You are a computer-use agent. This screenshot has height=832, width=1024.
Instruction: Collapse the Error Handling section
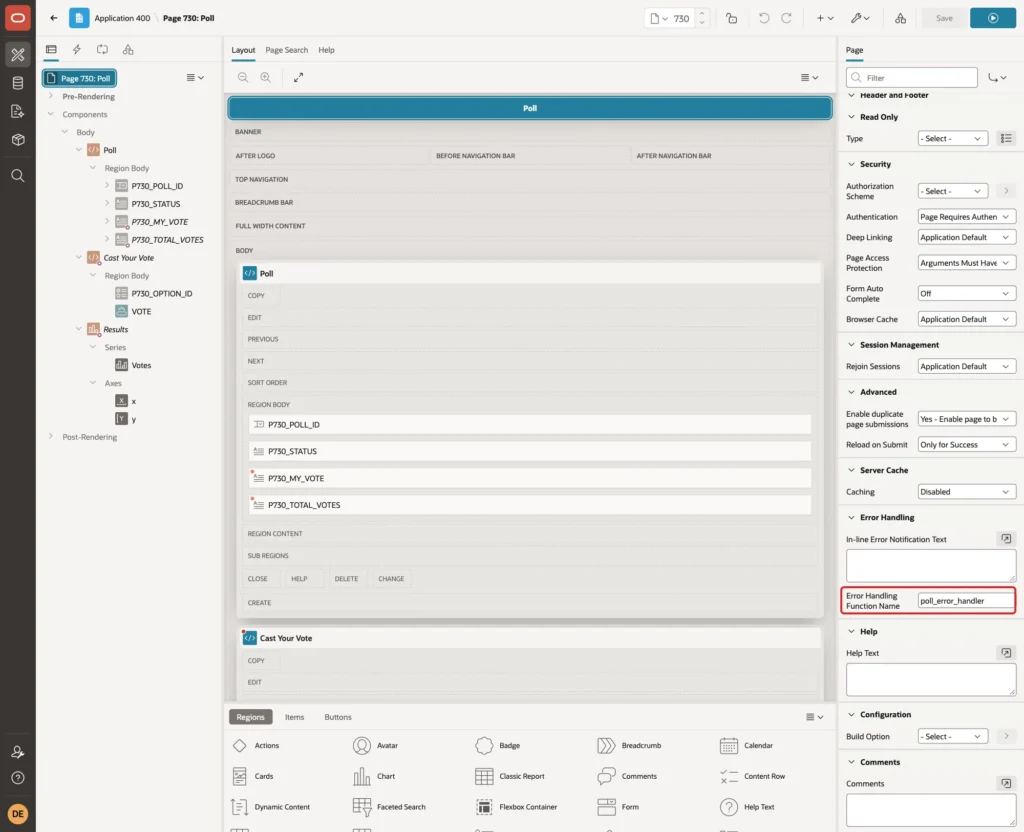coord(851,517)
